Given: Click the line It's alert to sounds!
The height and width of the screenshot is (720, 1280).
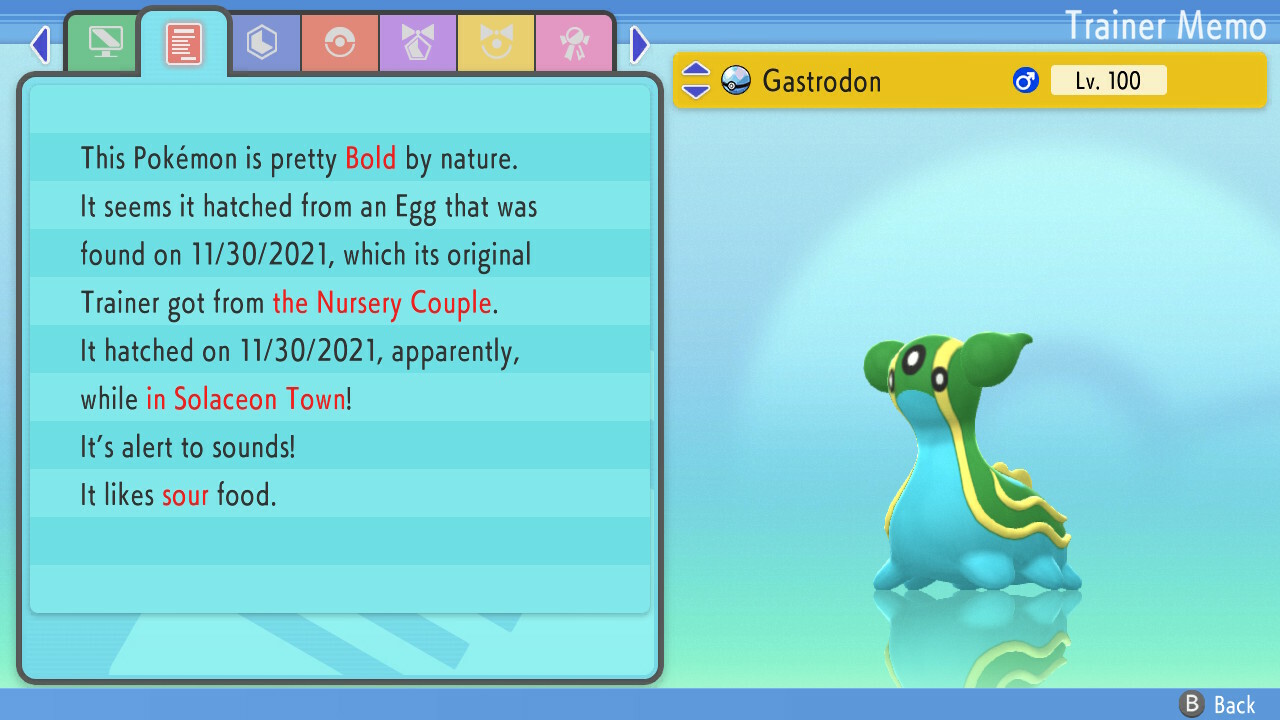Looking at the screenshot, I should (x=188, y=447).
